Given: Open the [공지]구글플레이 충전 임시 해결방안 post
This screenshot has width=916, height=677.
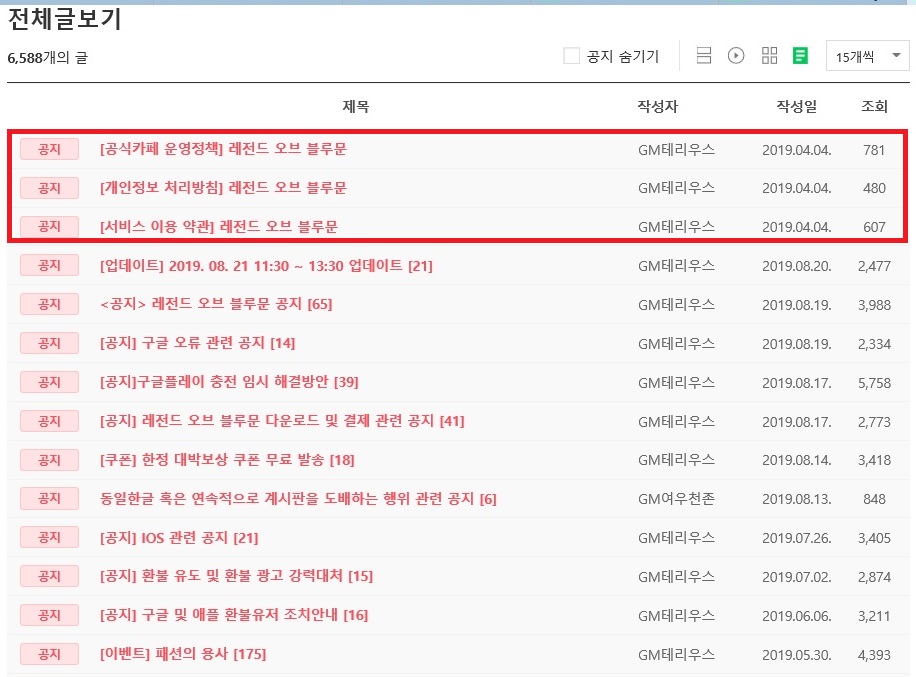Looking at the screenshot, I should [x=219, y=382].
